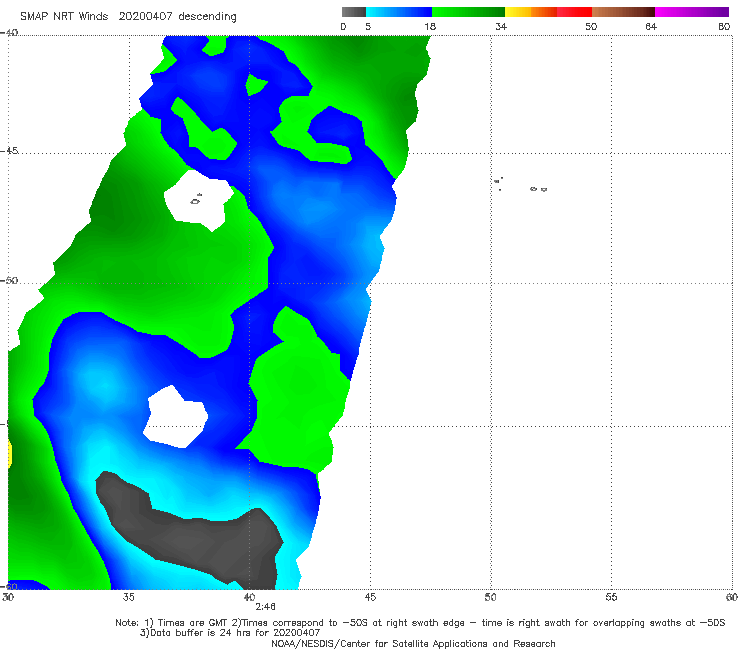Click the small island outline inside the white gap
The image size is (740, 650).
(x=196, y=200)
